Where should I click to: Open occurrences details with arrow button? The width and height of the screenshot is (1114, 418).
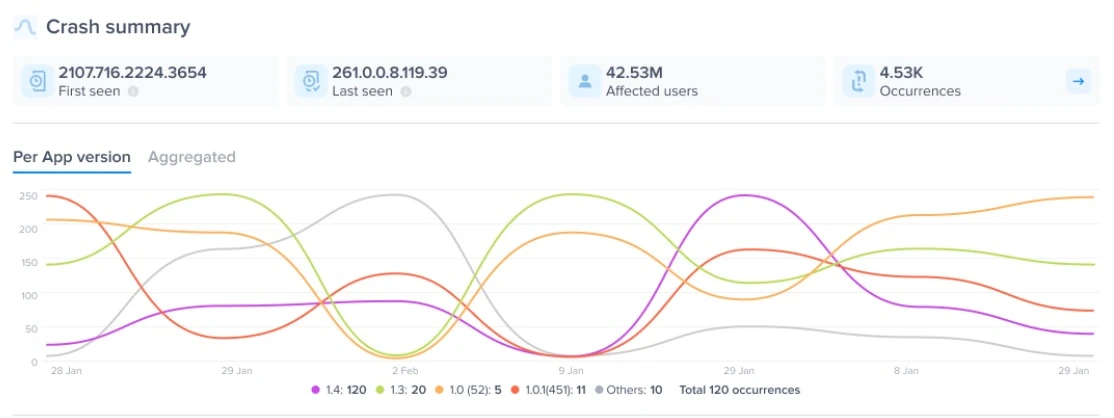pos(1078,82)
